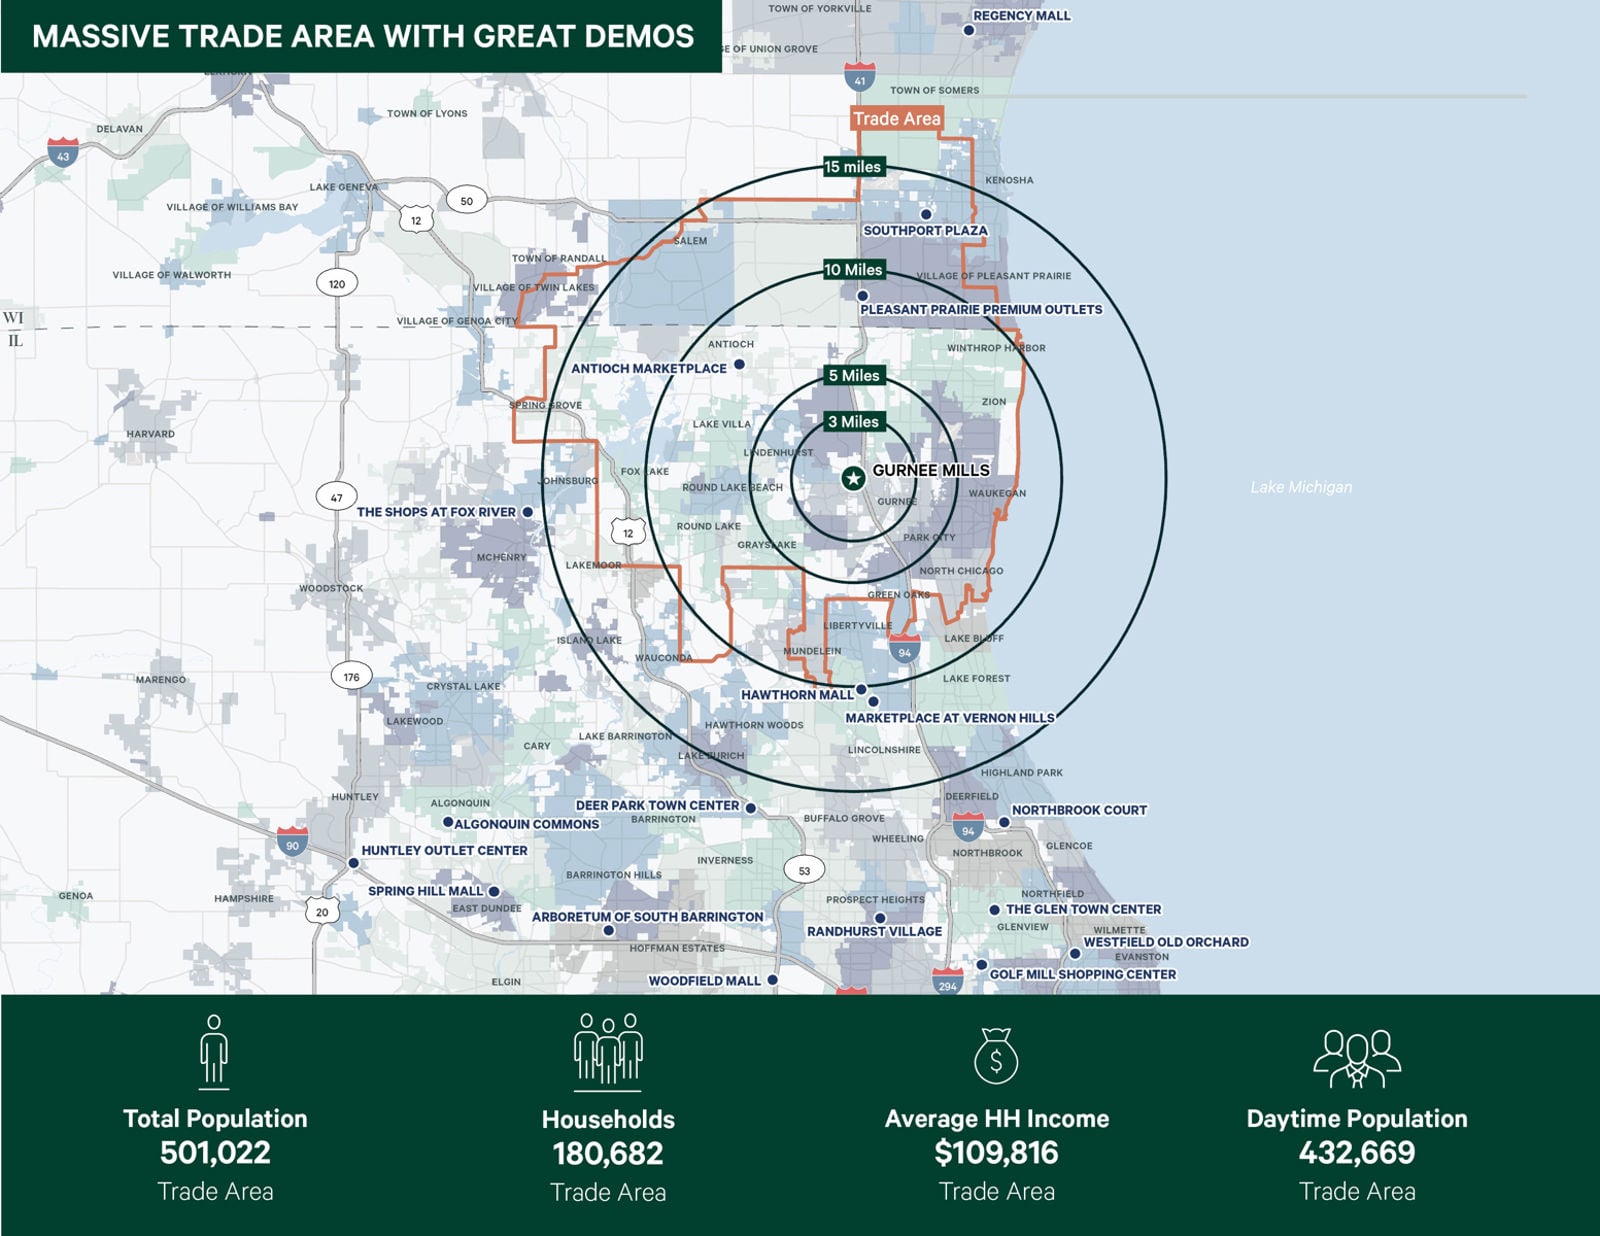The image size is (1600, 1236).
Task: Click the Interstate 90 highway shield
Action: pyautogui.click(x=292, y=842)
